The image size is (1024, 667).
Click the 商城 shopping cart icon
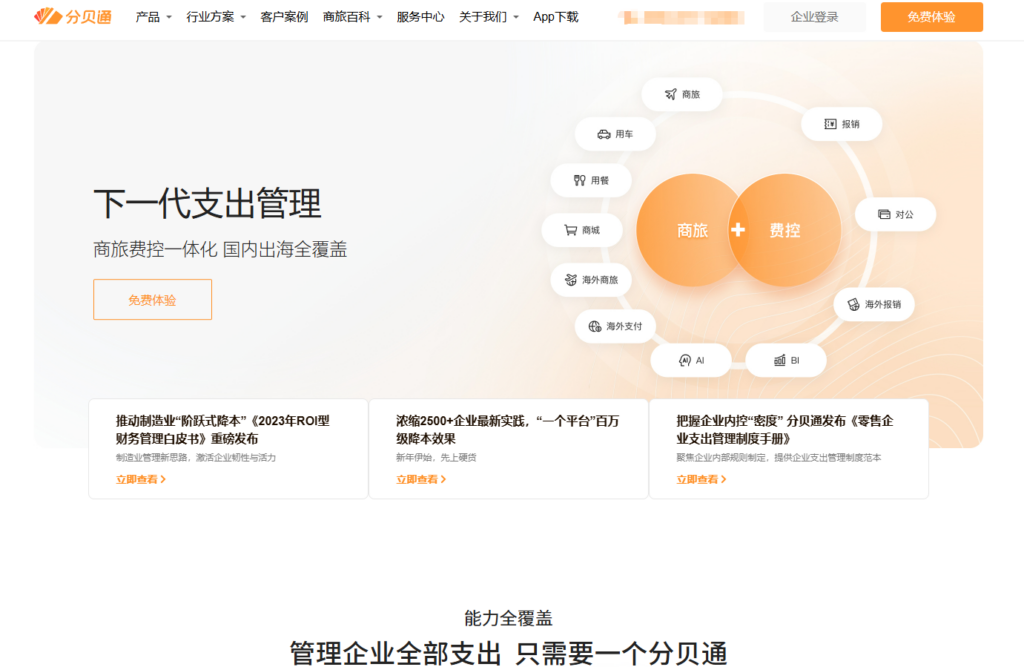583,230
